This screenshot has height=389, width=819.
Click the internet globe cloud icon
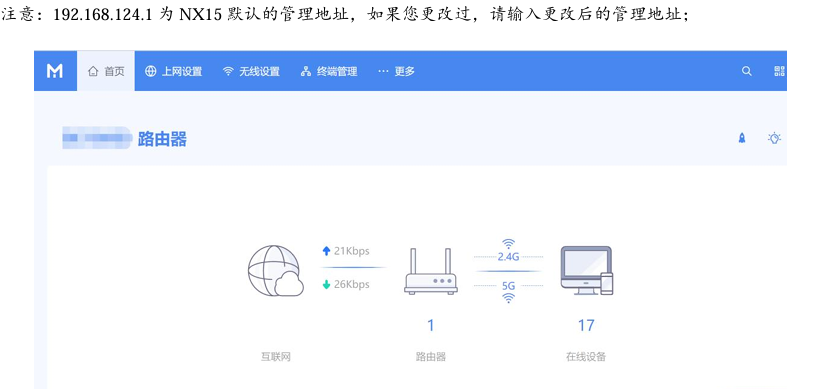coord(275,271)
